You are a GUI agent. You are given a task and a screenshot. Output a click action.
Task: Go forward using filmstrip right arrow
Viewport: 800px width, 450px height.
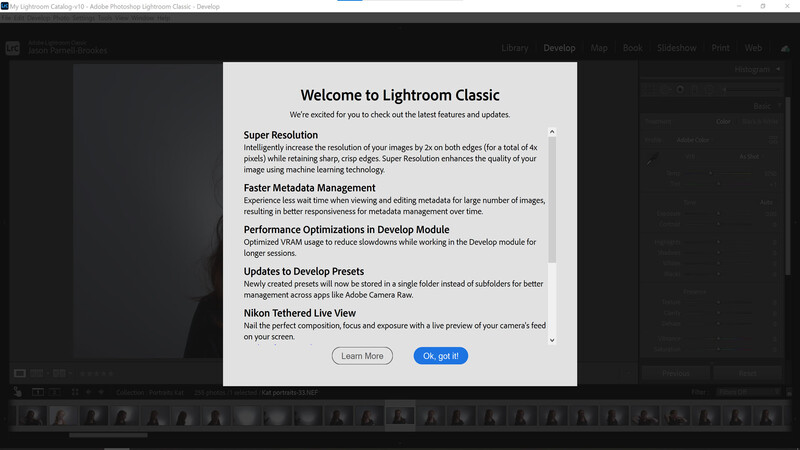[x=101, y=392]
